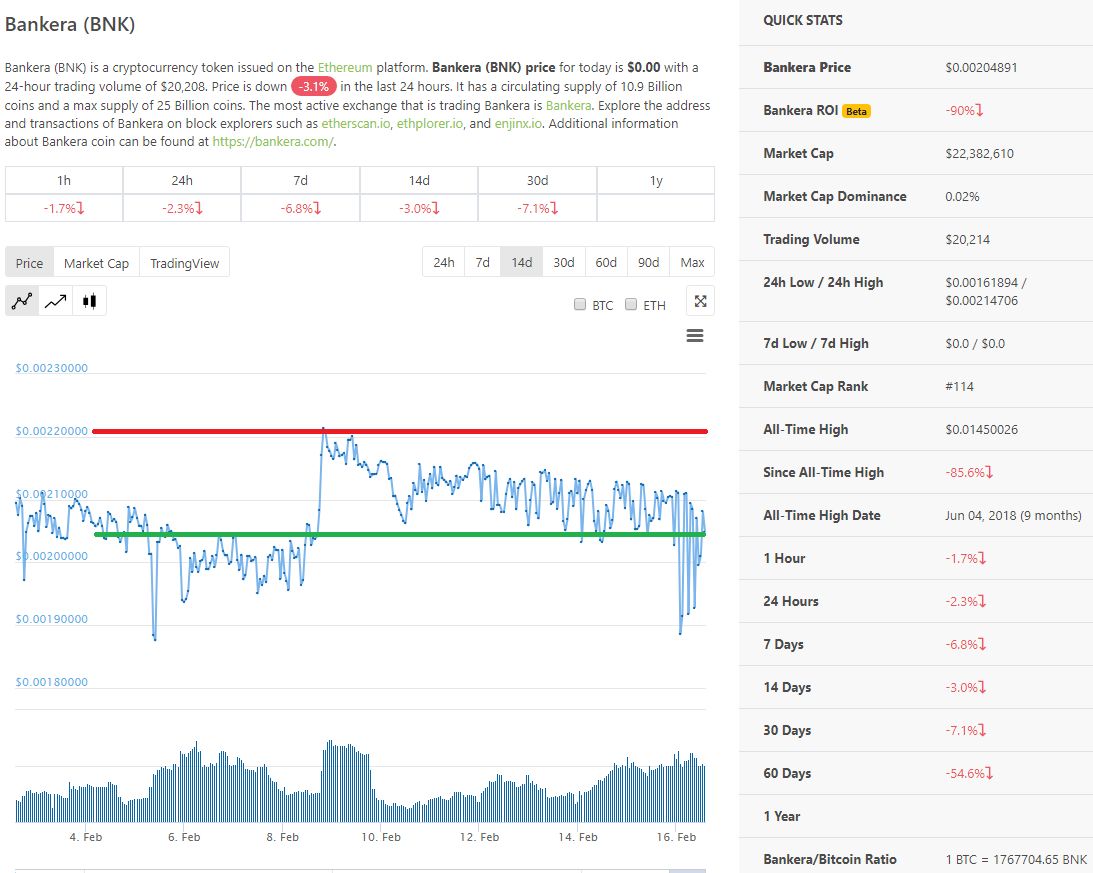1093x873 pixels.
Task: Select the trend line chart icon
Action: 56,301
